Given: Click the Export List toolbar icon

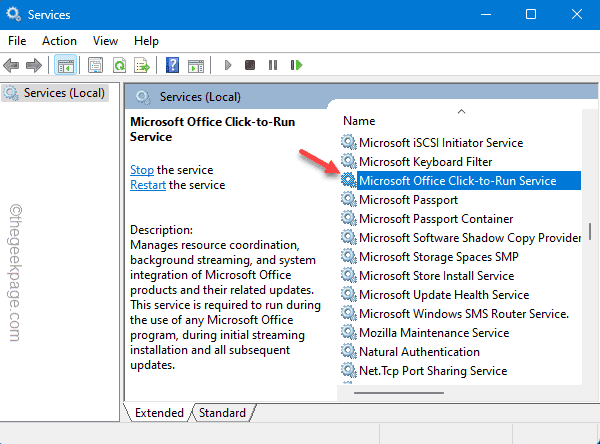Looking at the screenshot, I should [142, 65].
